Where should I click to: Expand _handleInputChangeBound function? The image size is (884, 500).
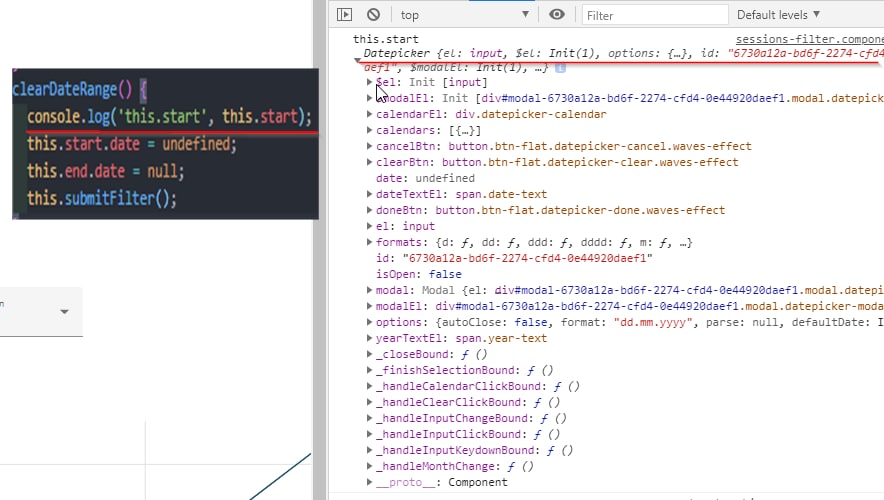pyautogui.click(x=369, y=418)
